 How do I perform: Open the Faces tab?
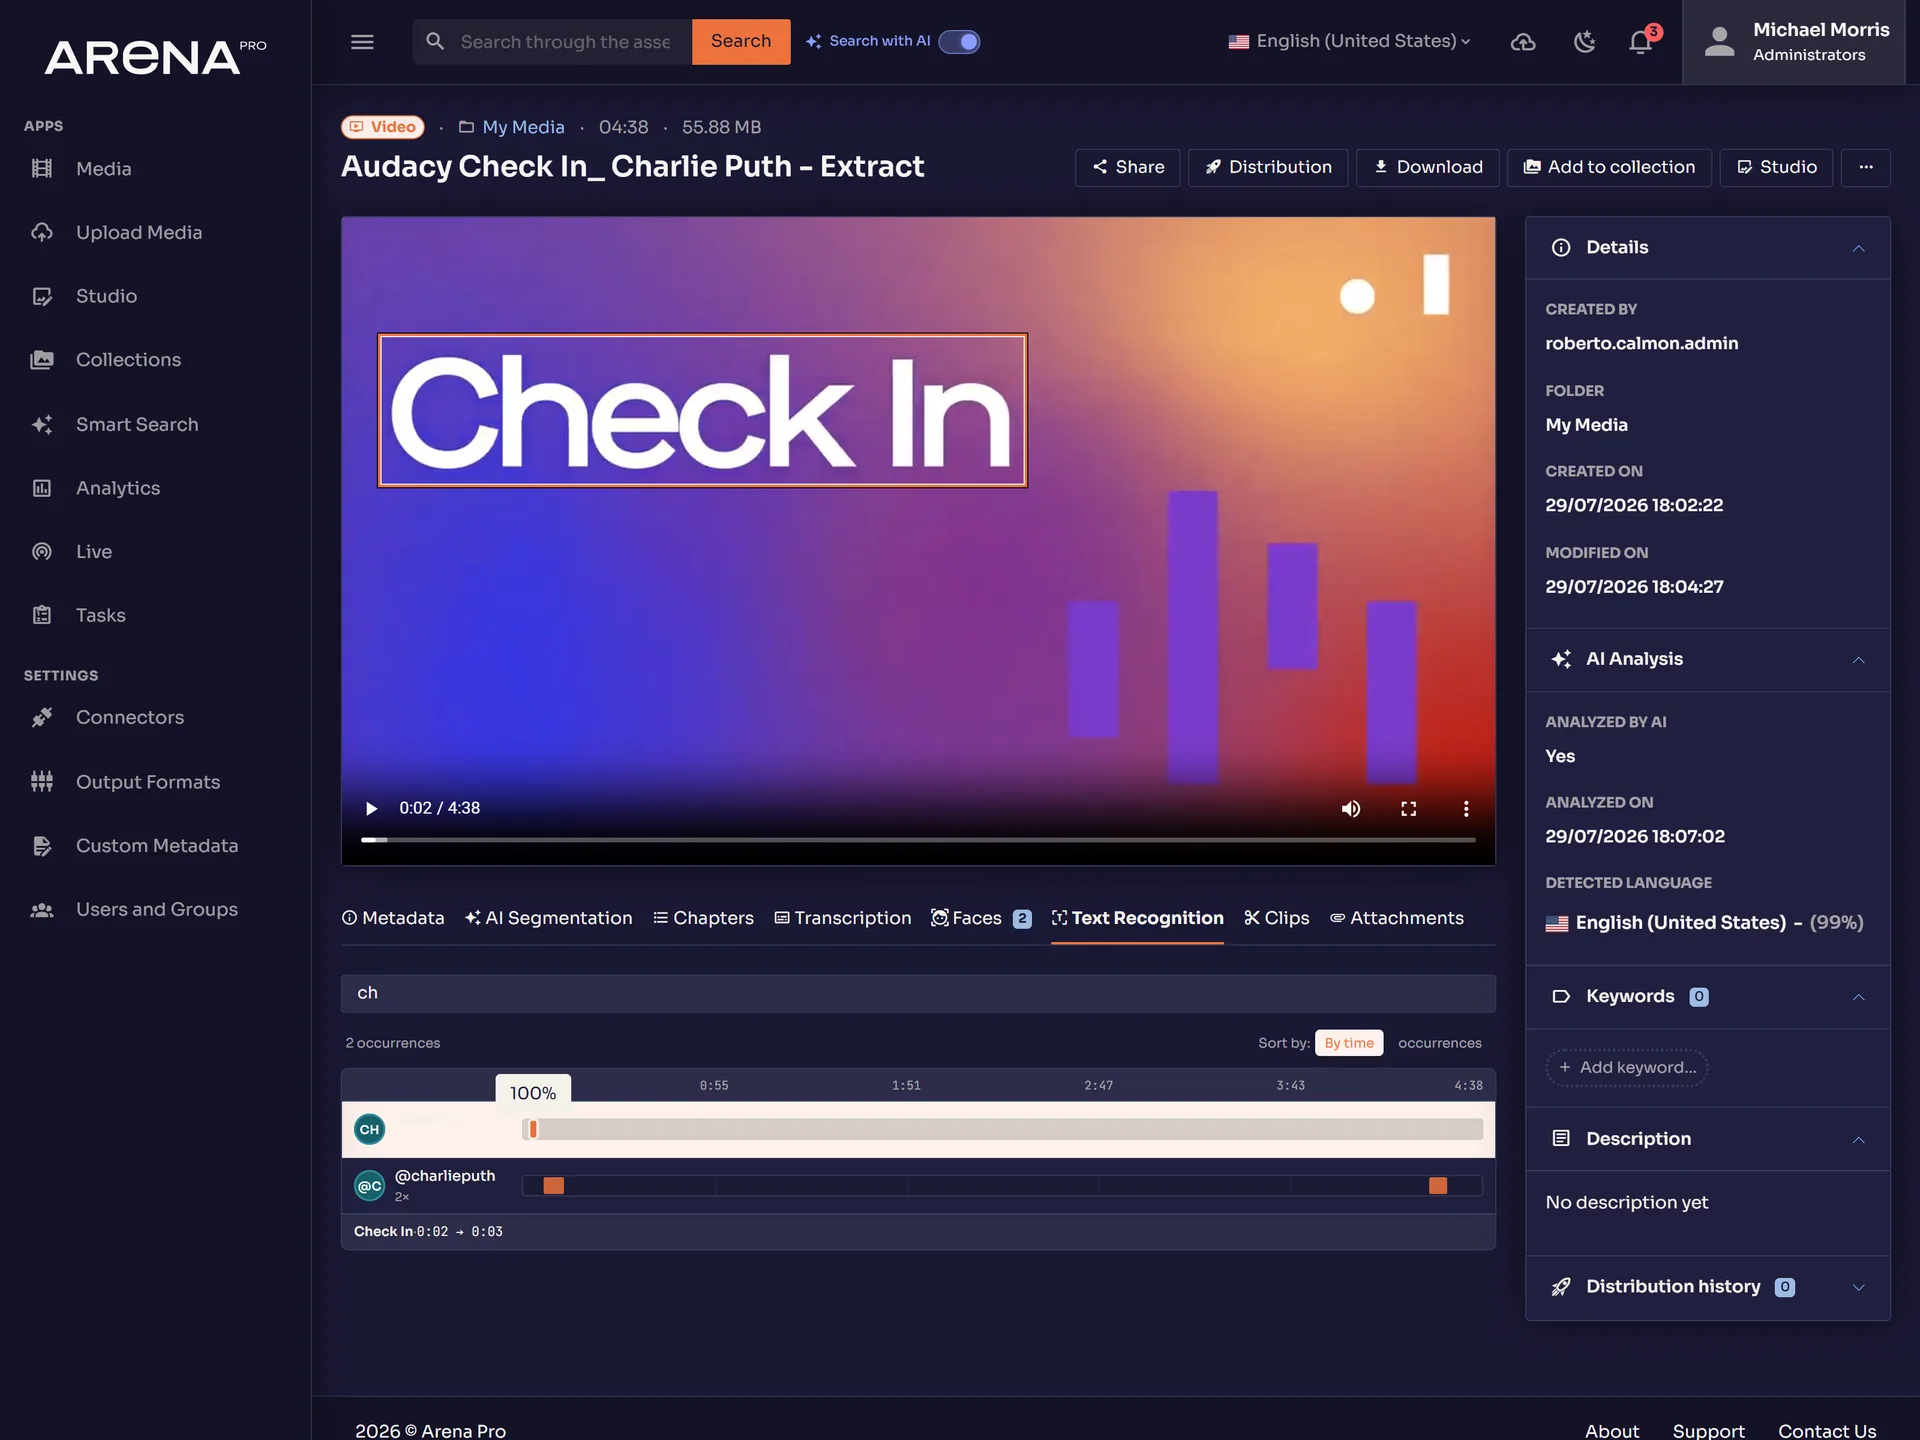coord(981,918)
